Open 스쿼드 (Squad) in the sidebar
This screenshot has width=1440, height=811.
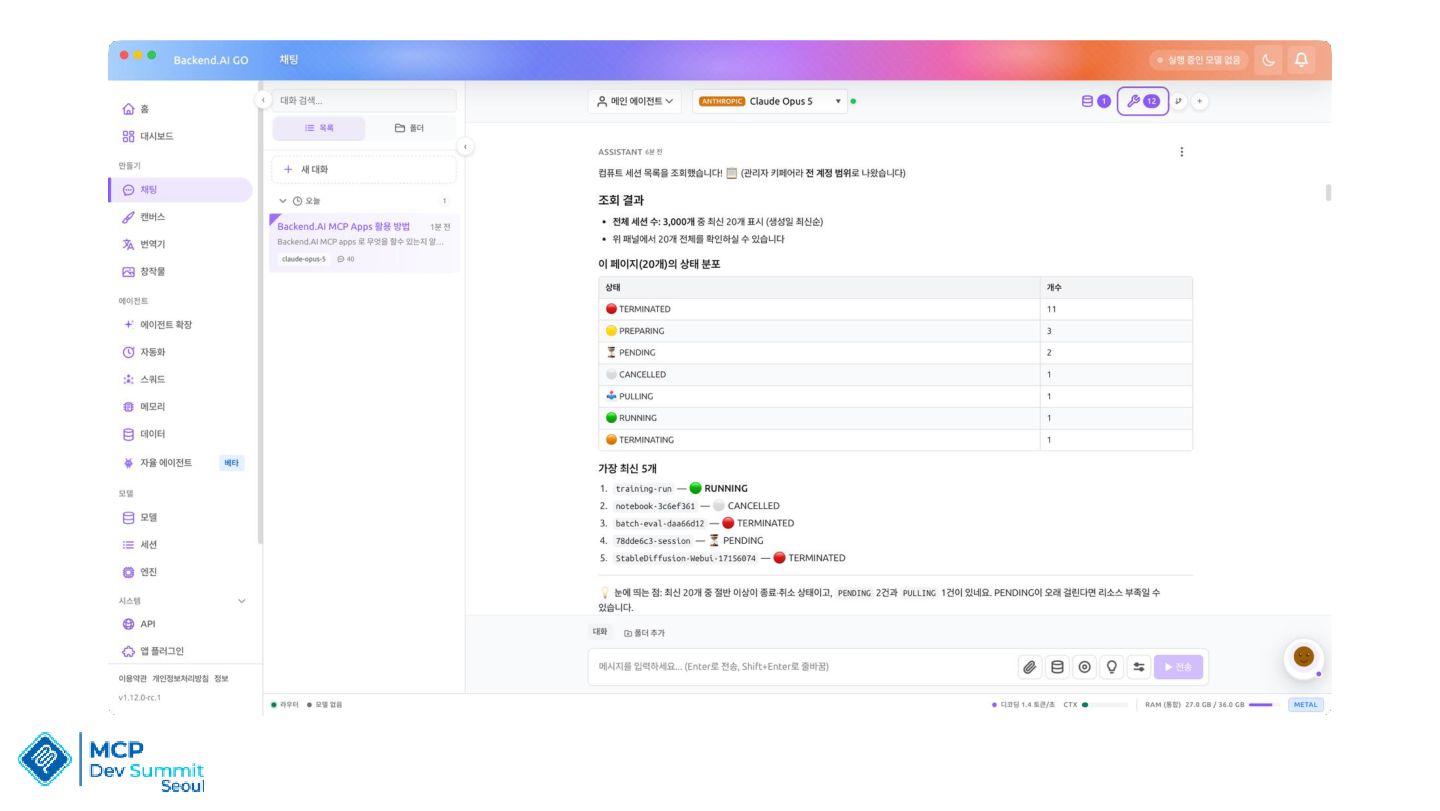click(x=144, y=380)
